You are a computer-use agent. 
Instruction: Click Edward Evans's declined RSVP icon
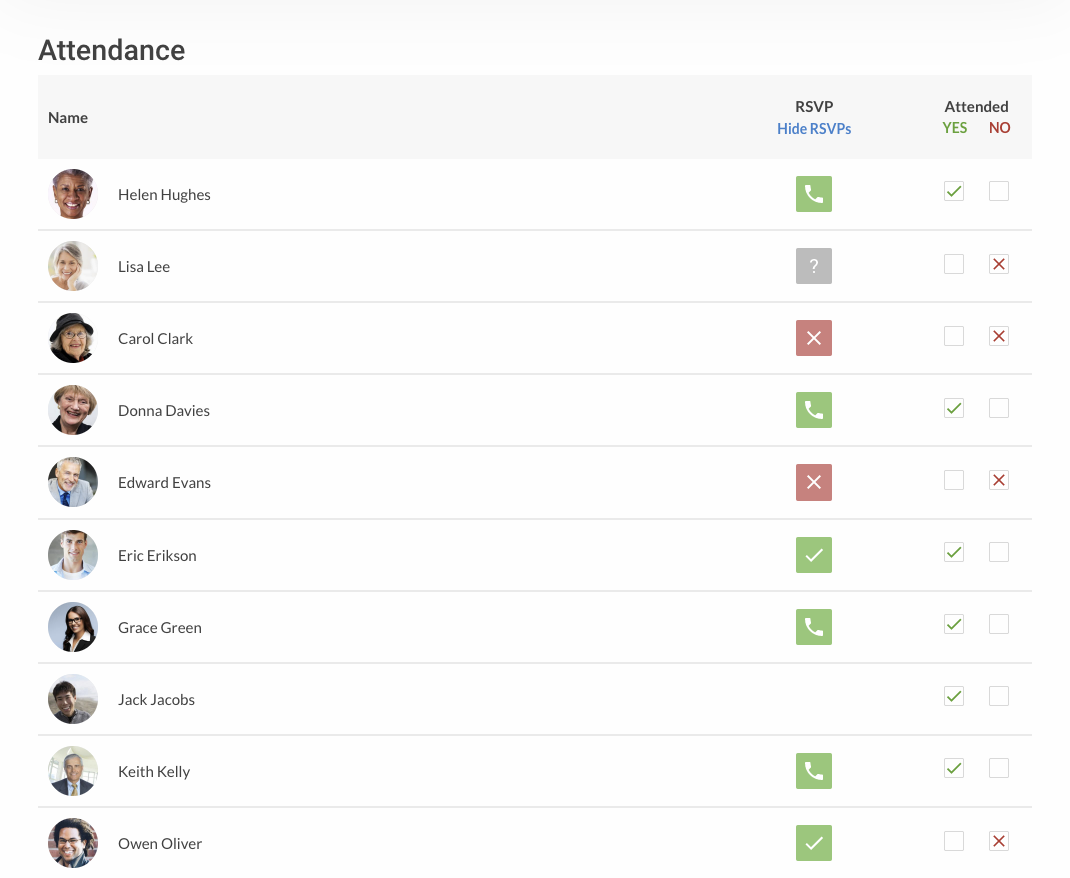click(x=813, y=482)
